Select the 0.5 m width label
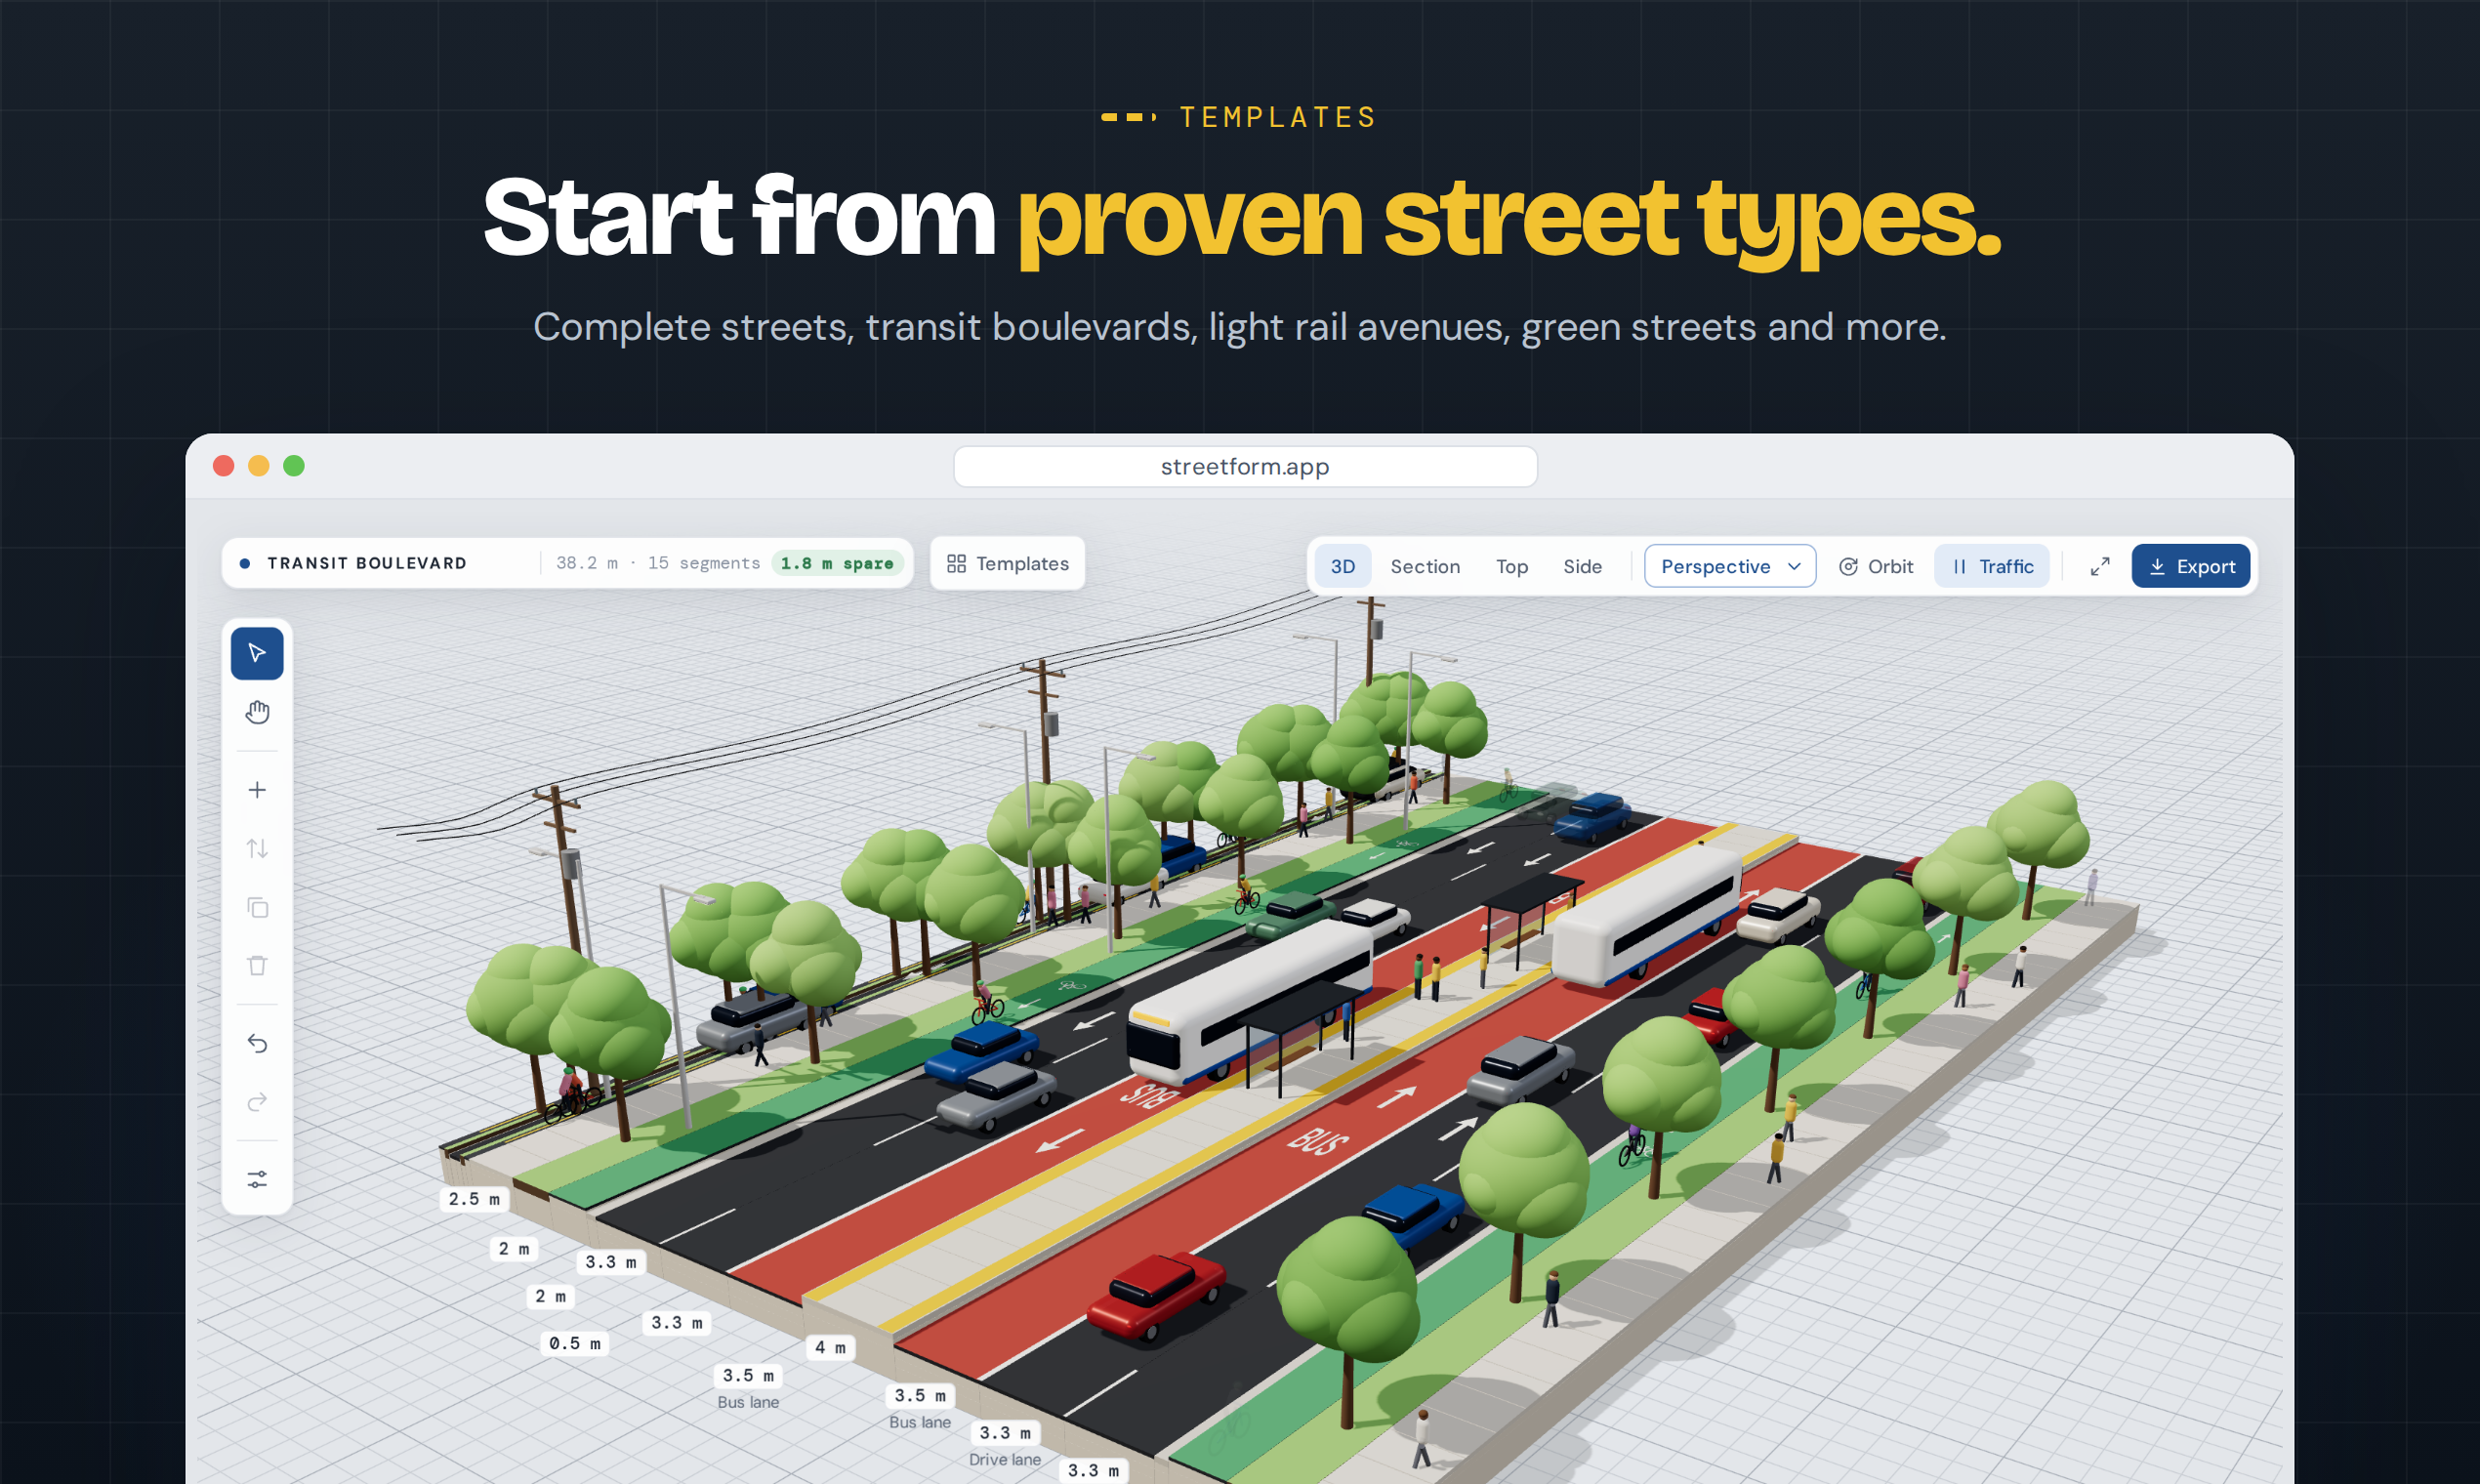 [x=575, y=1343]
